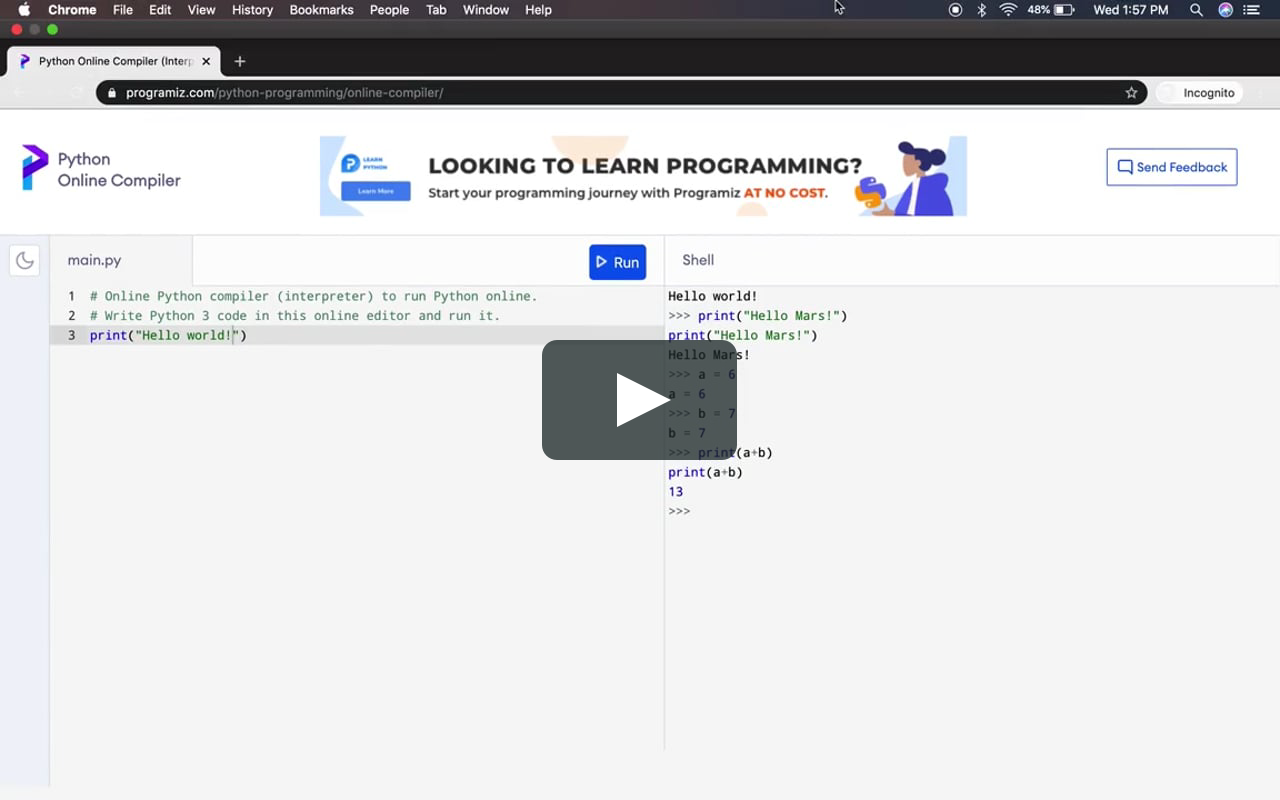Click the battery status icon

[x=1064, y=10]
